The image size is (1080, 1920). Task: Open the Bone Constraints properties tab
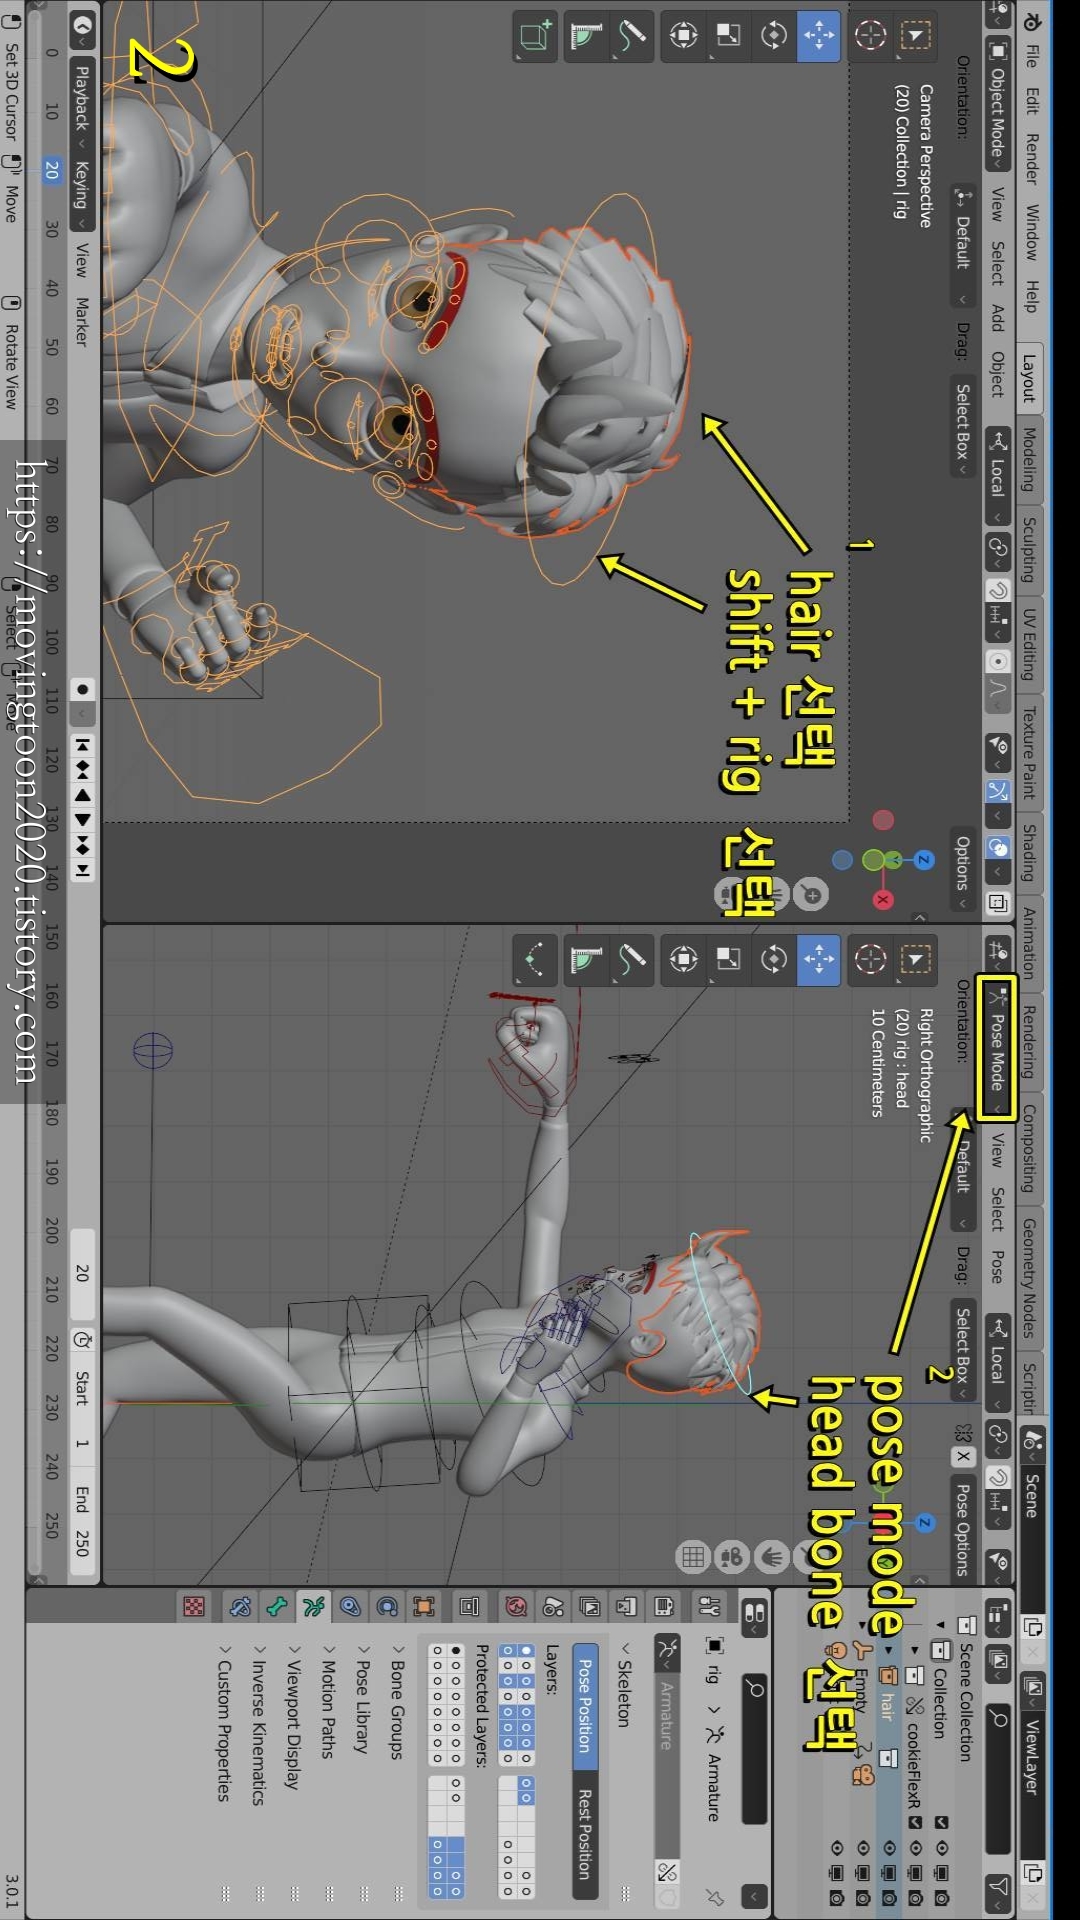[240, 1607]
